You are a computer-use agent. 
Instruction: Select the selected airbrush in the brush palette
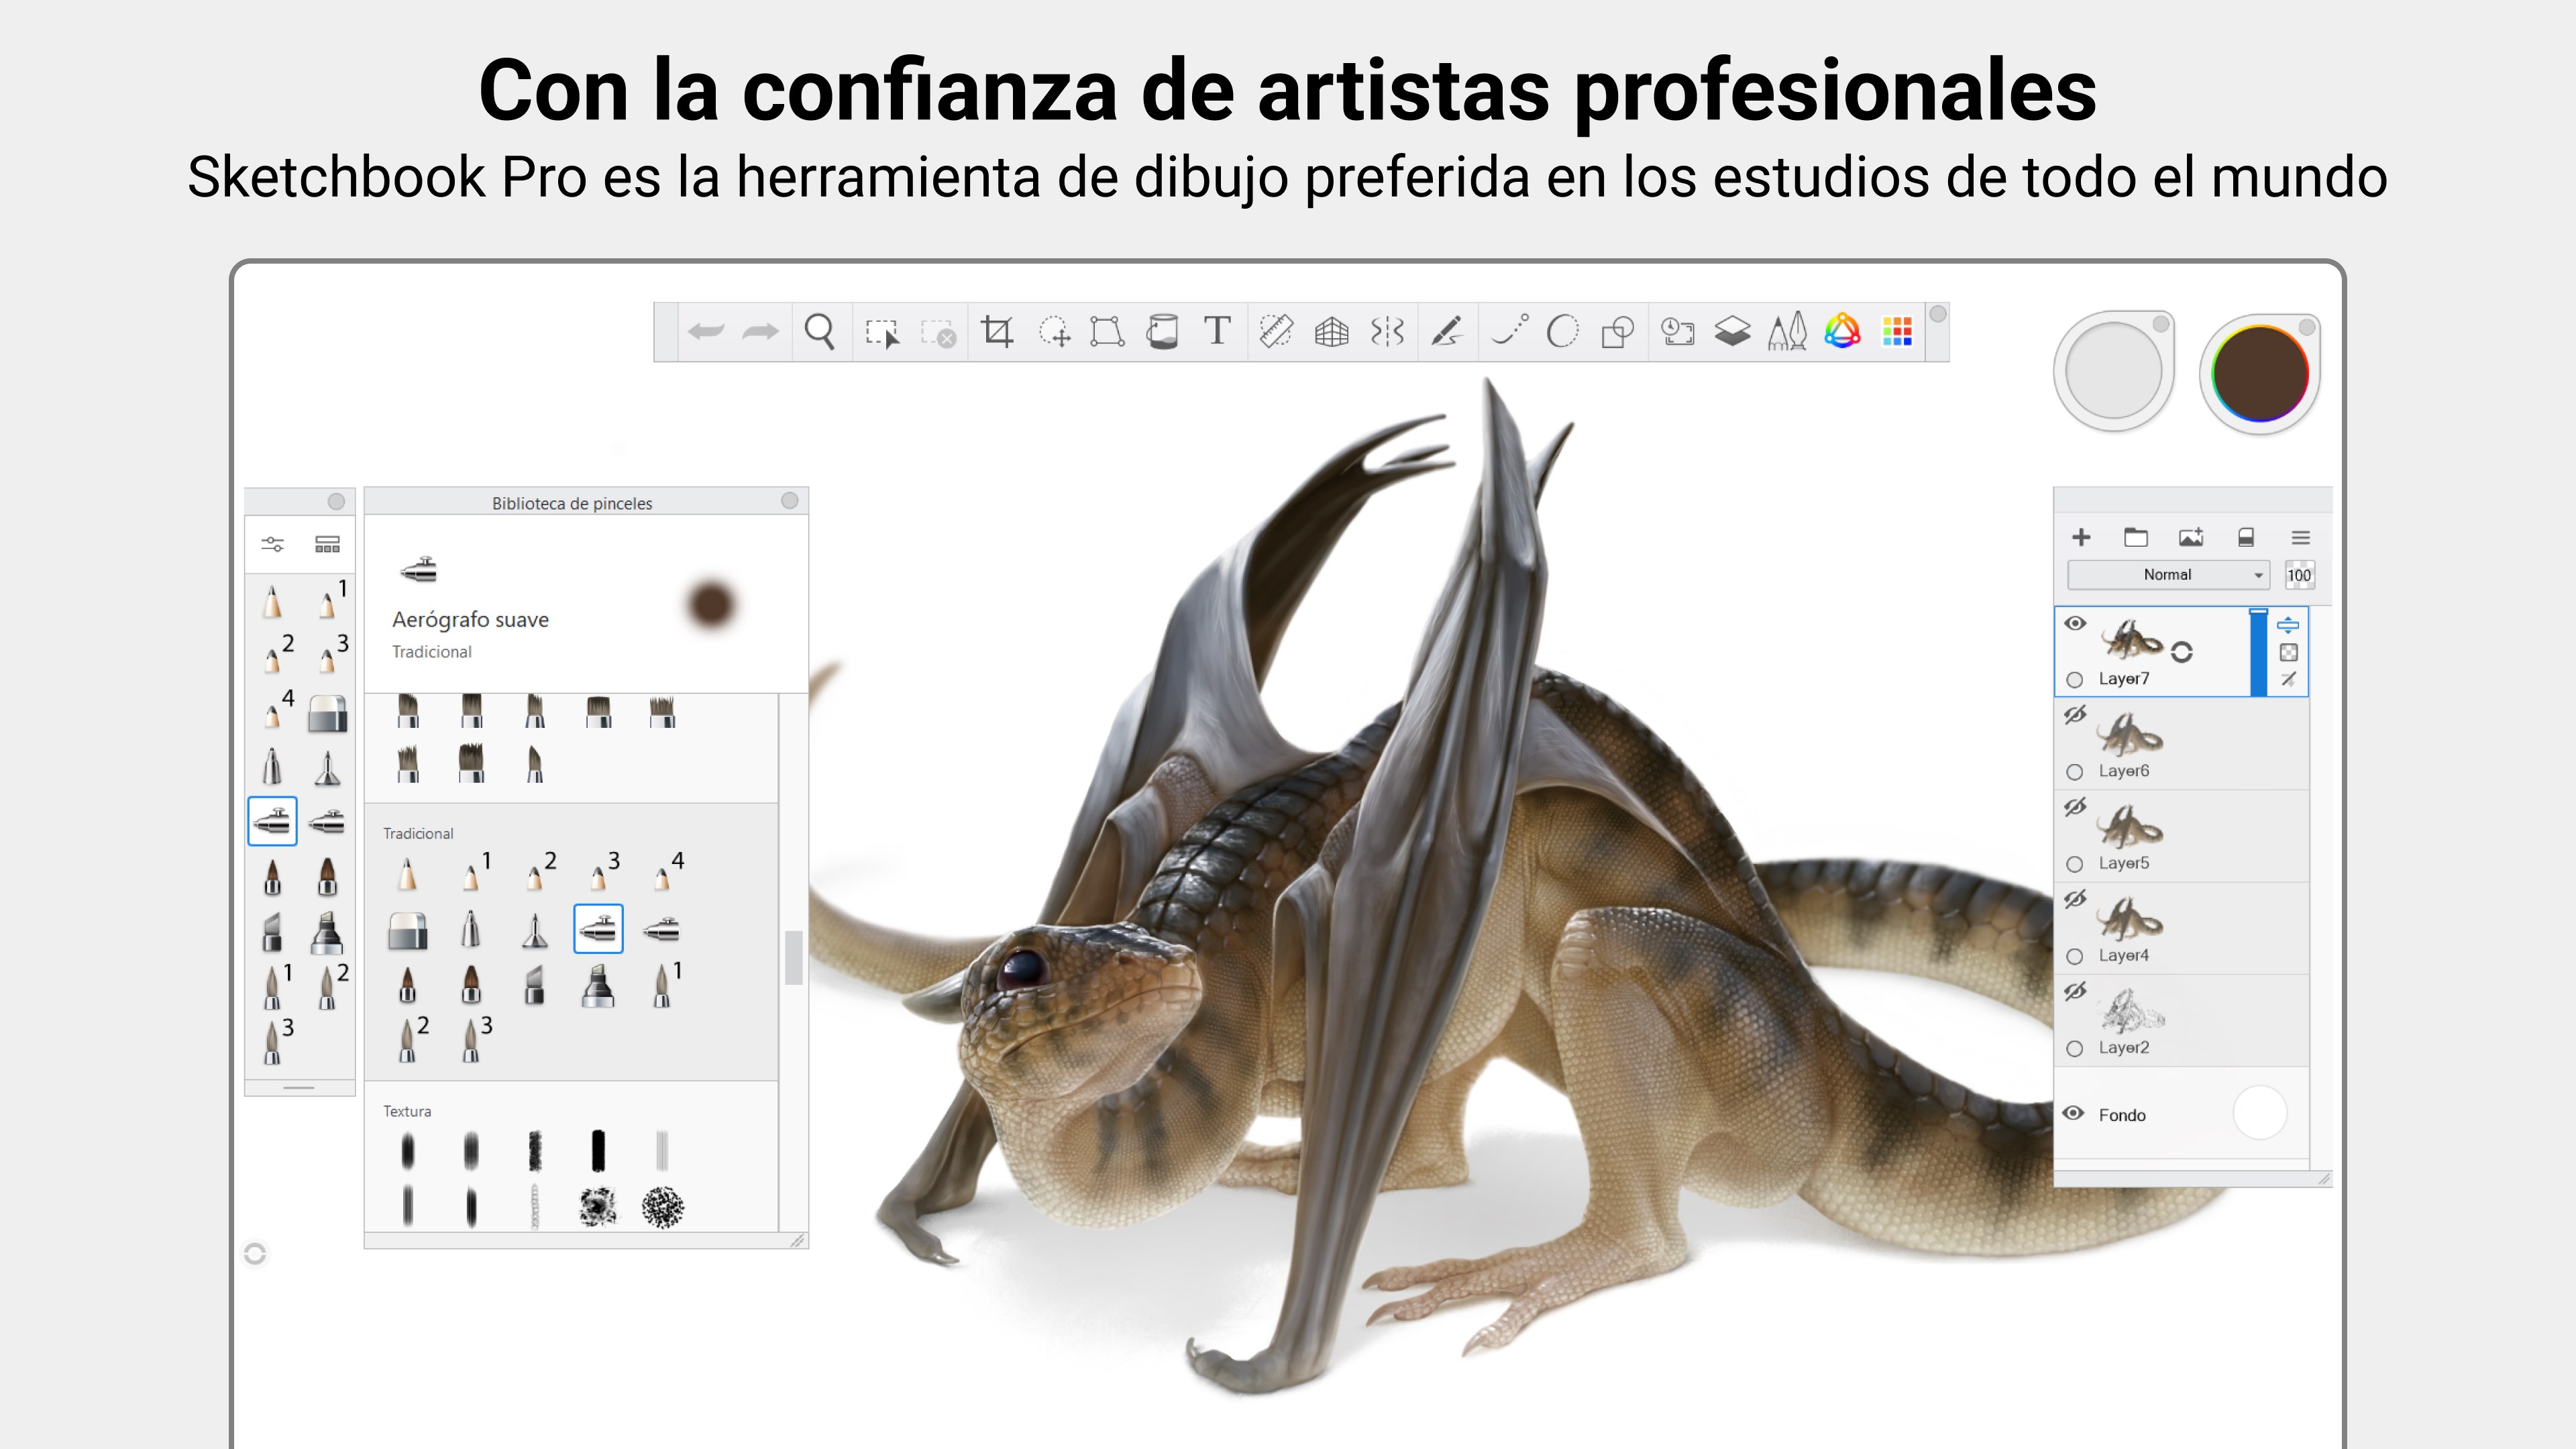[272, 822]
